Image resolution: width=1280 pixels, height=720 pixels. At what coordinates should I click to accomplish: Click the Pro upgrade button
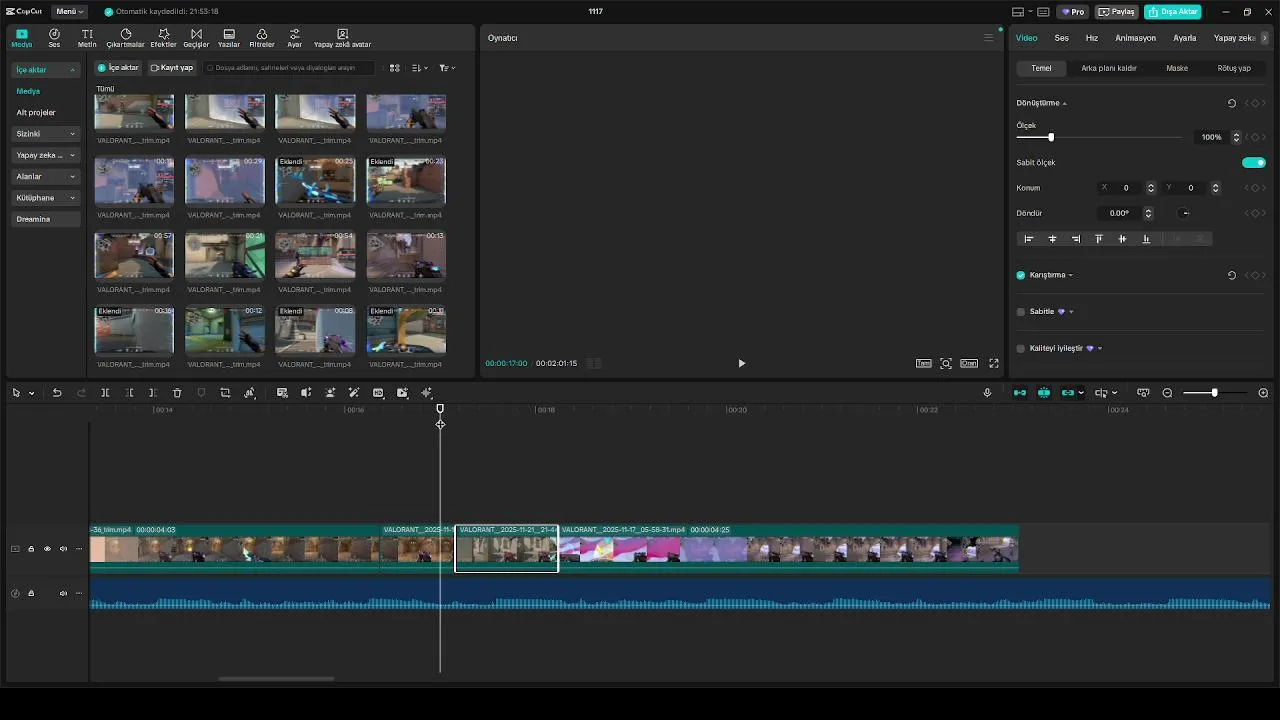tap(1073, 12)
